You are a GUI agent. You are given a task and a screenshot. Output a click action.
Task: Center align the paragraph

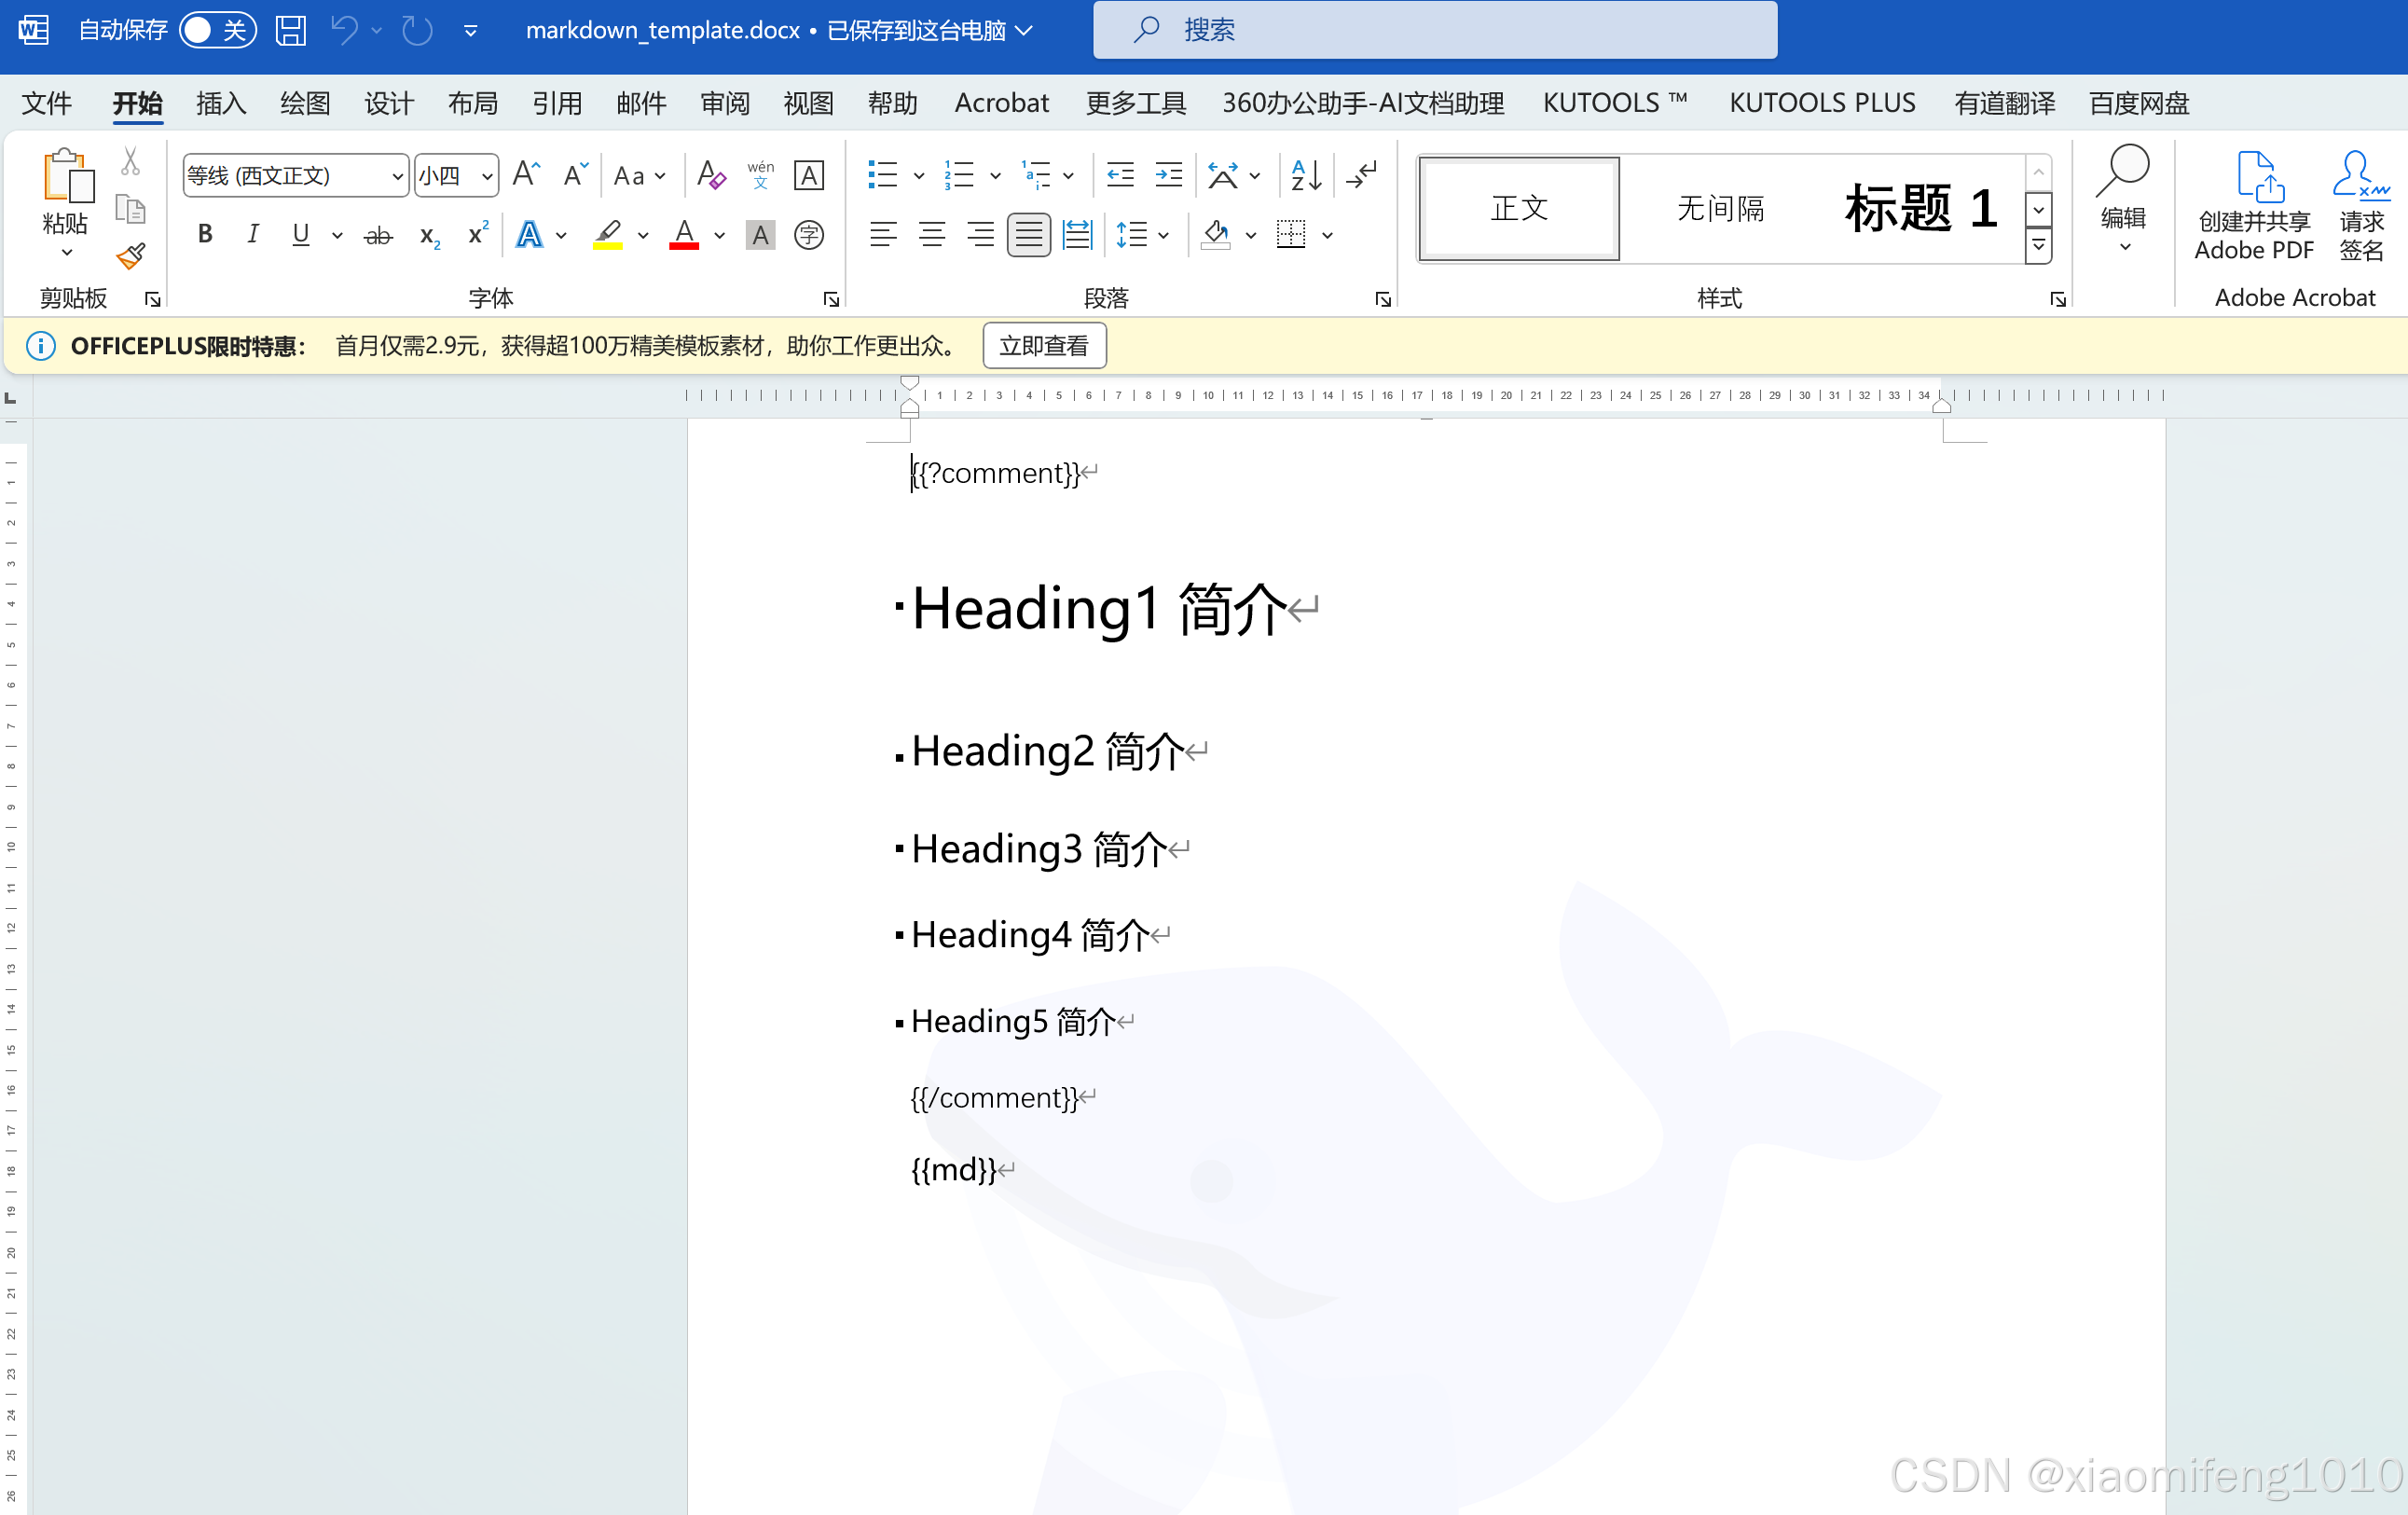[931, 236]
